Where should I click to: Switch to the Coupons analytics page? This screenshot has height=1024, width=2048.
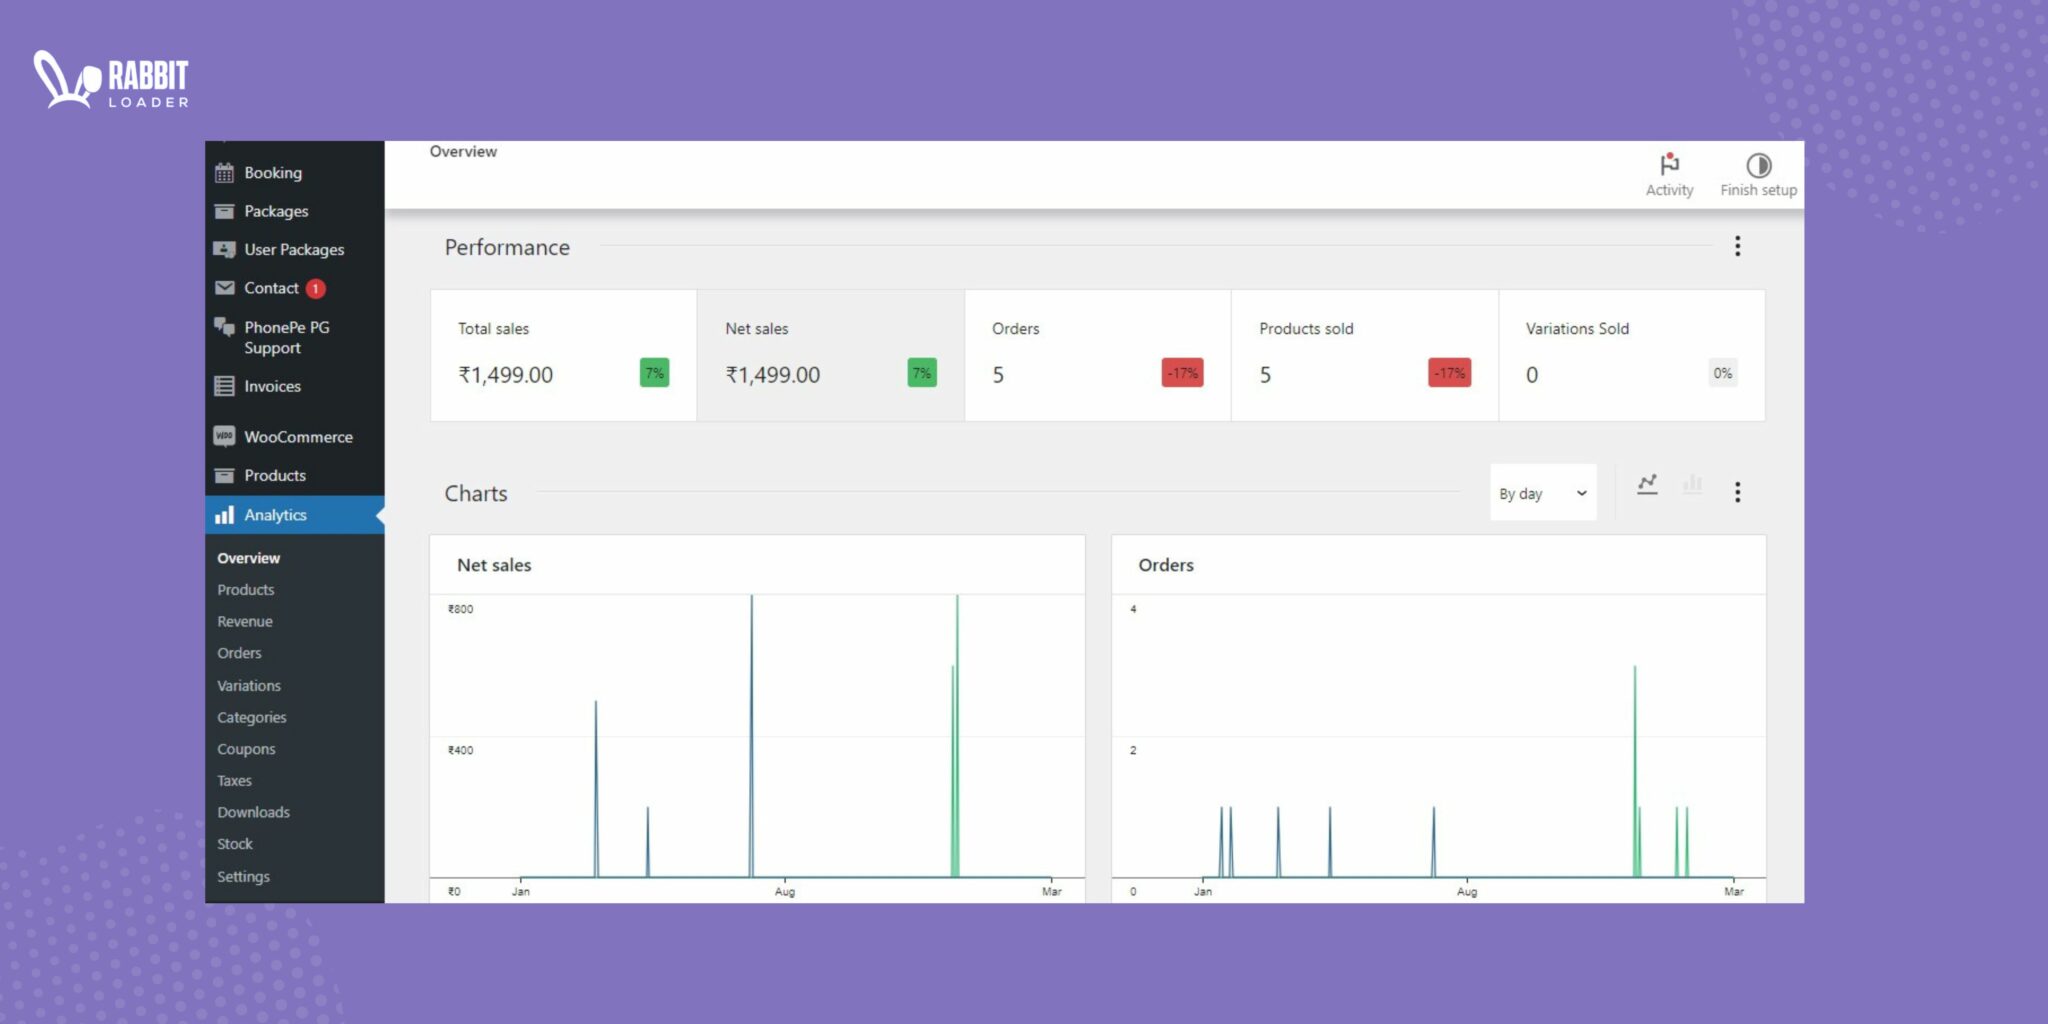246,748
